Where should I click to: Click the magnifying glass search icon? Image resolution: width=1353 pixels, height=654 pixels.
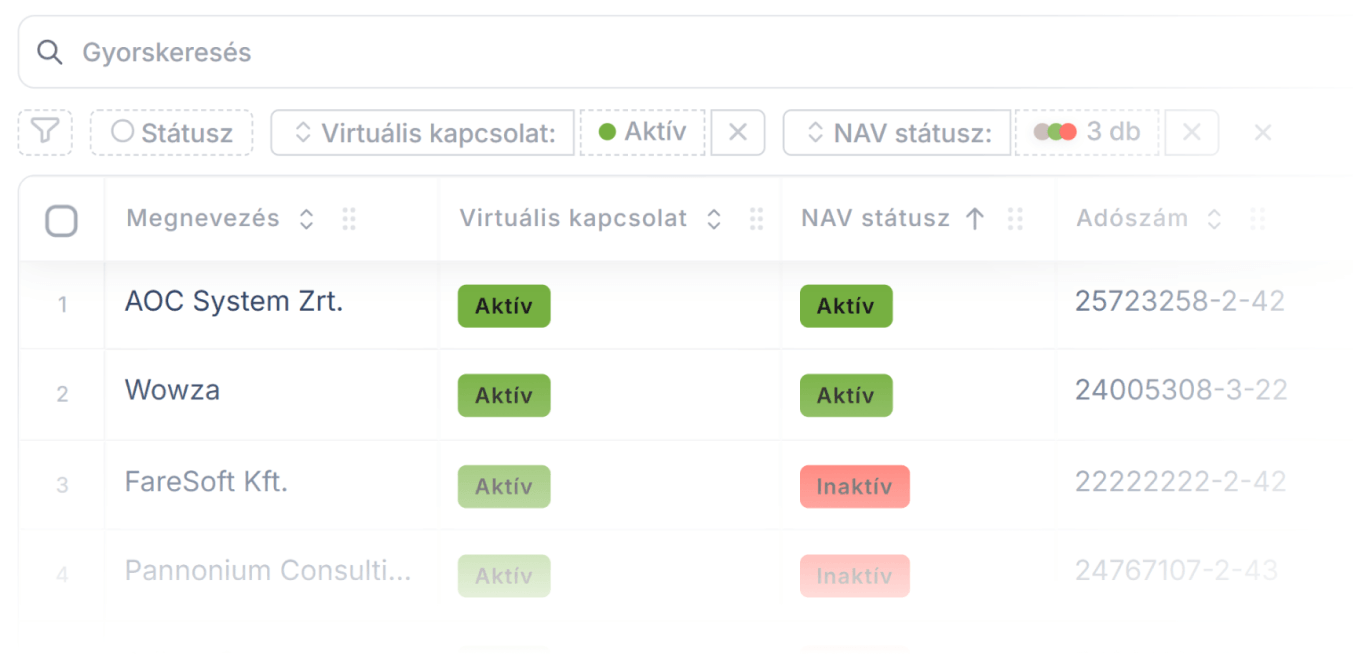point(49,52)
